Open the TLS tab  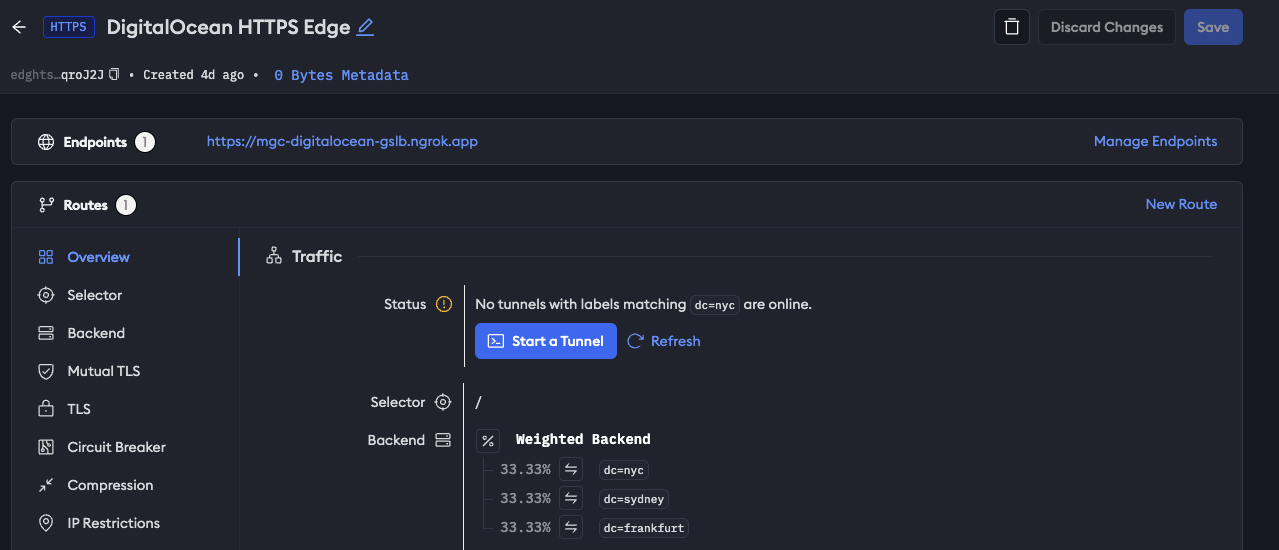[79, 409]
